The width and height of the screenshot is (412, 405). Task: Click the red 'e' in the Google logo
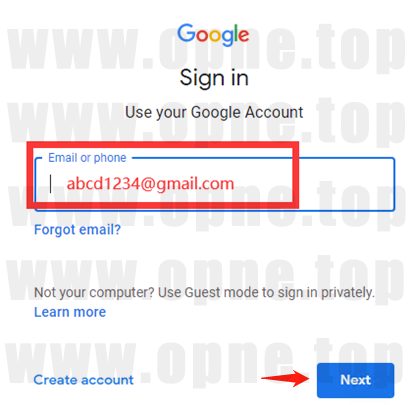coord(244,36)
